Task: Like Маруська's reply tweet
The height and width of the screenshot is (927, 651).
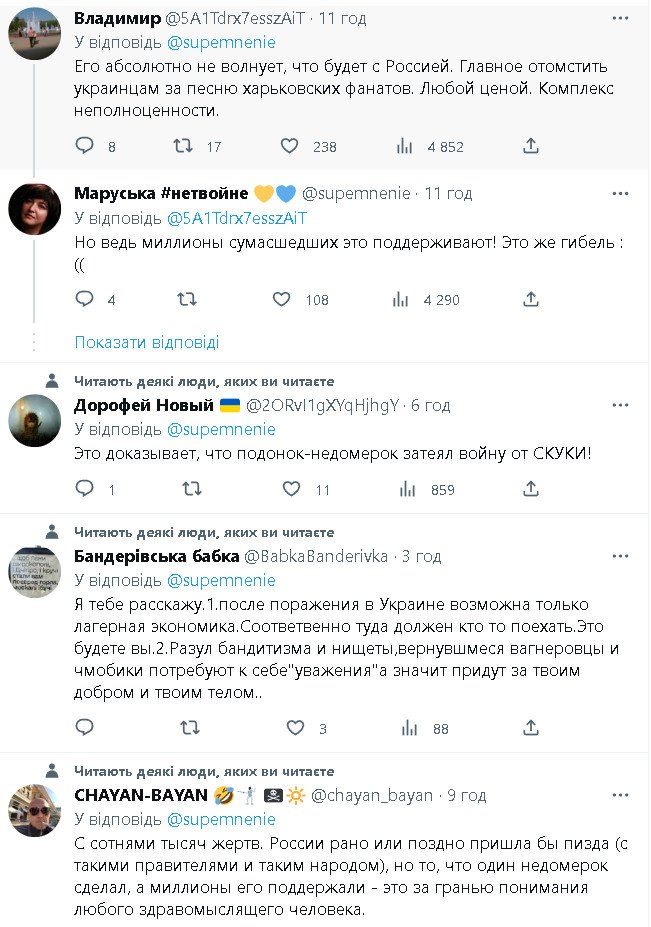Action: pyautogui.click(x=282, y=299)
